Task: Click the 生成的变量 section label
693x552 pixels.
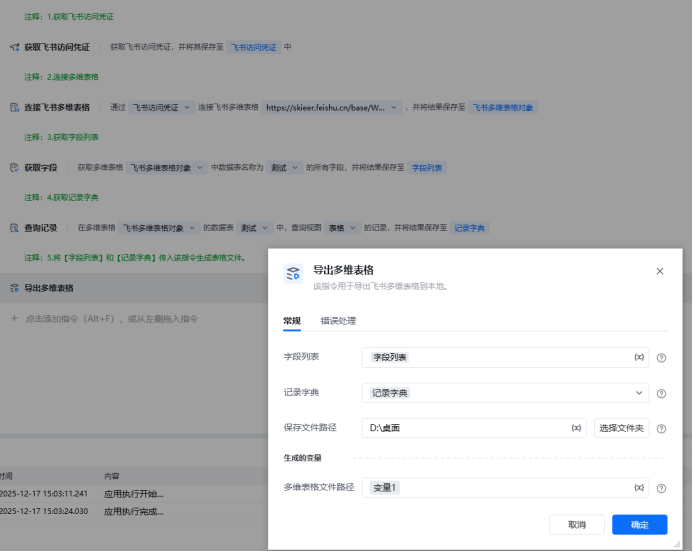Action: (302, 458)
